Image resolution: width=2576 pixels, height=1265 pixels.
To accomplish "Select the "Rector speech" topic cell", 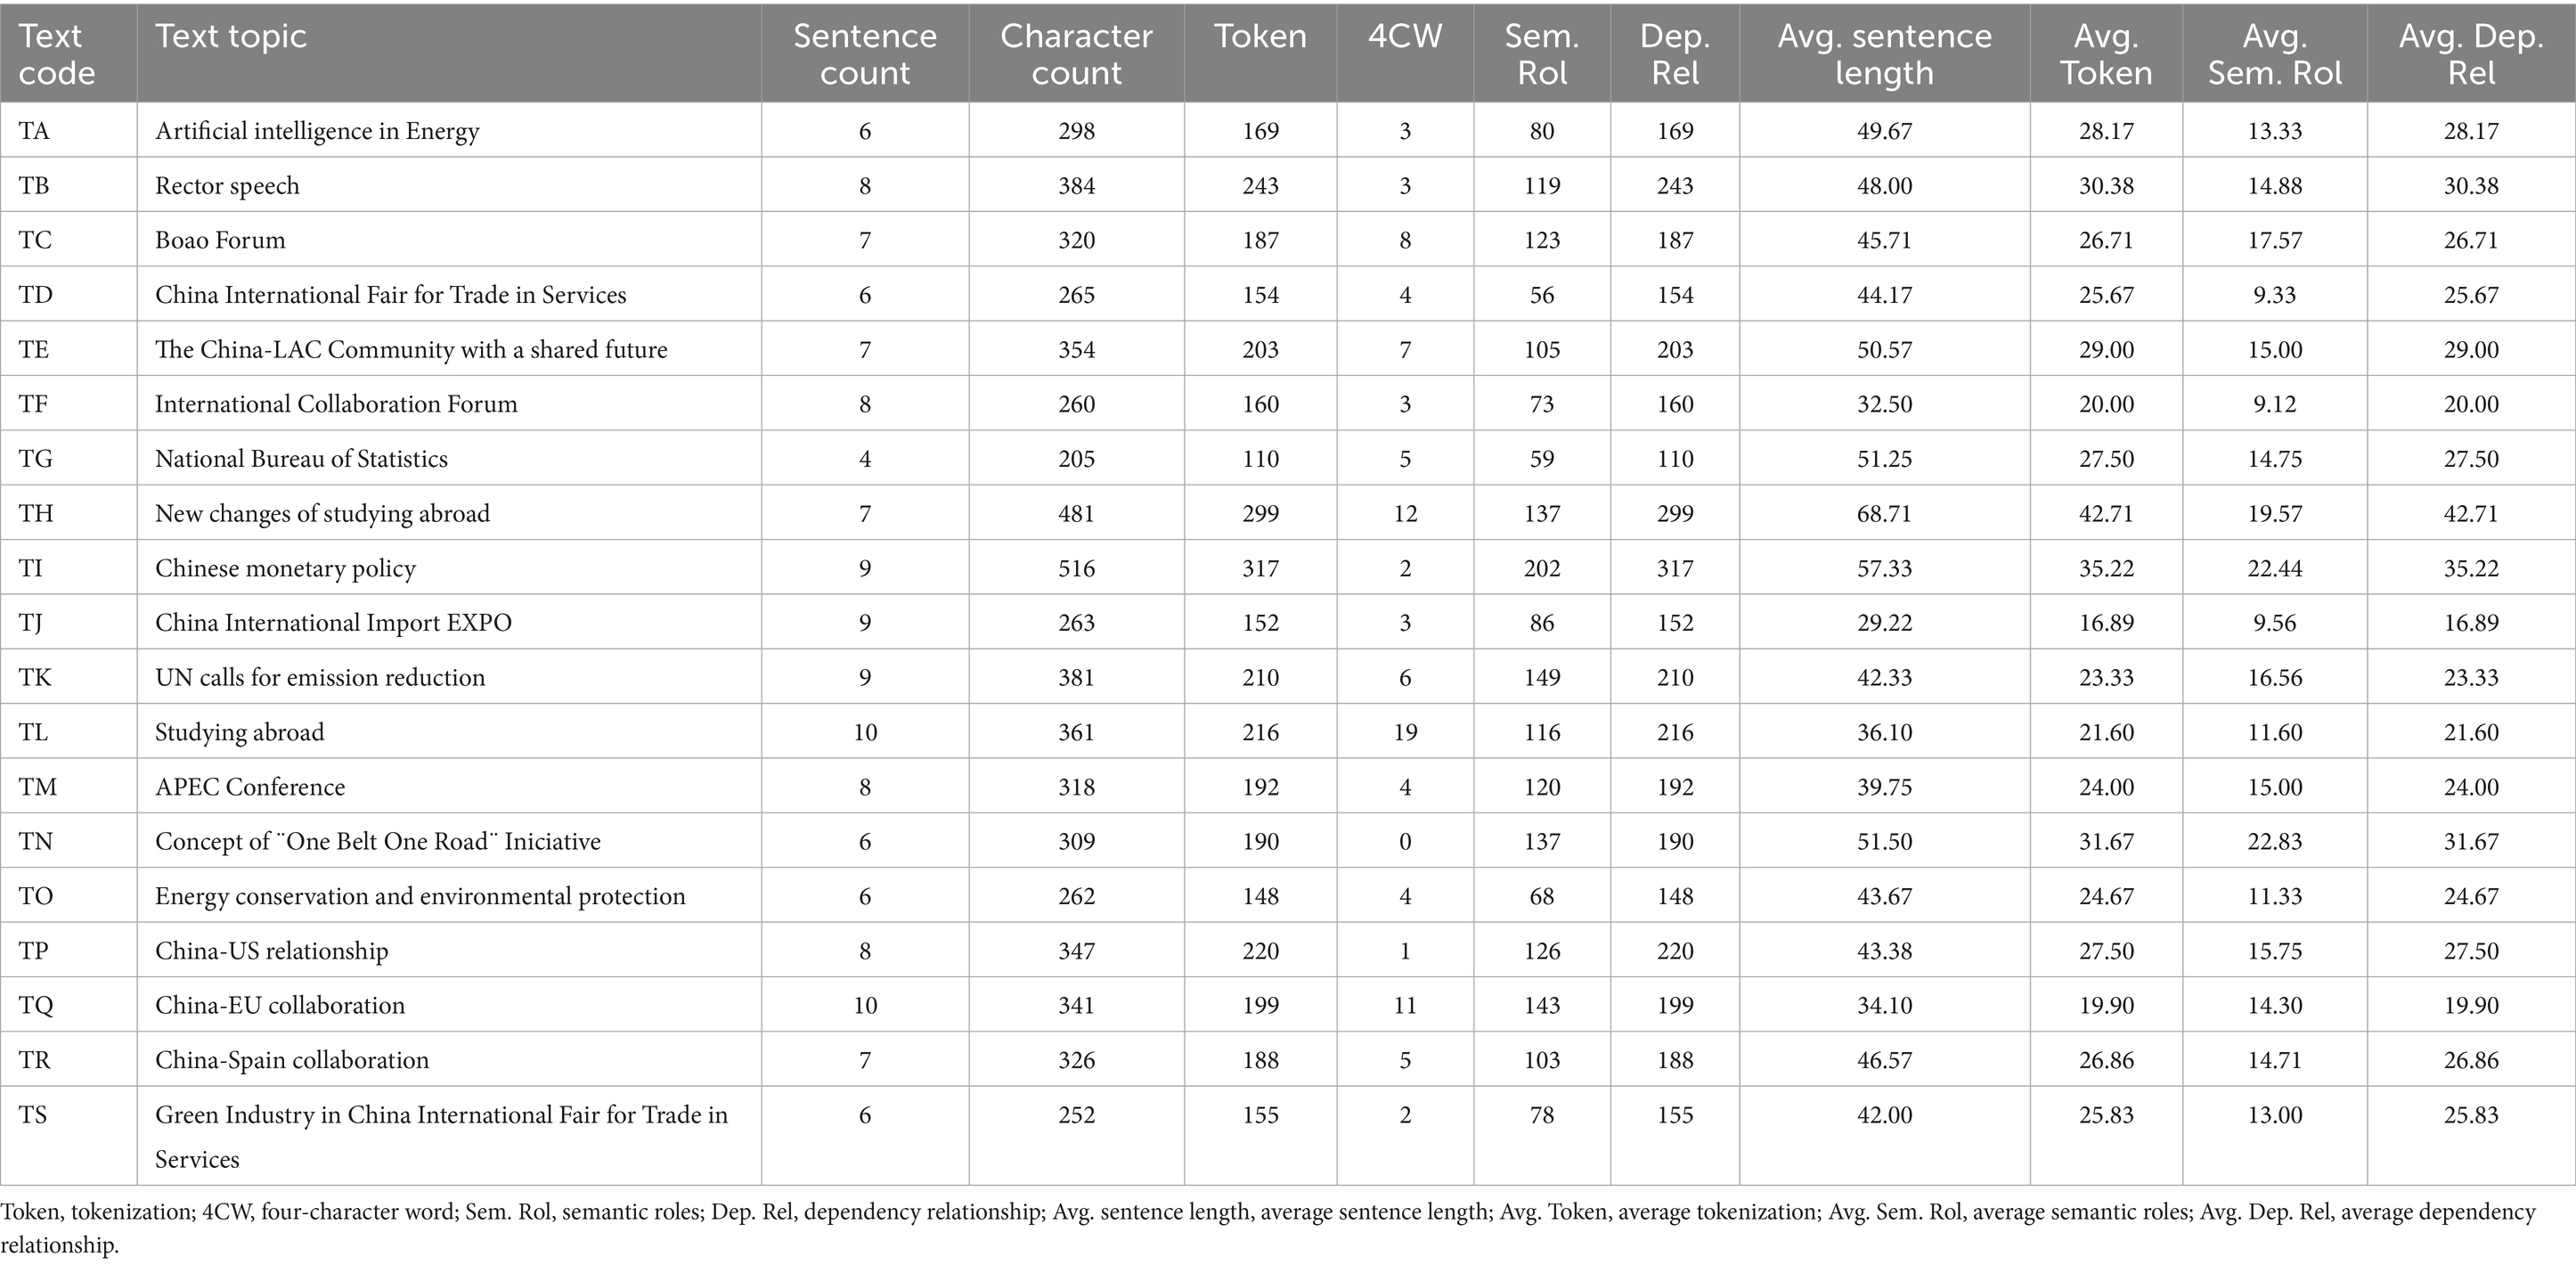I will [x=227, y=186].
